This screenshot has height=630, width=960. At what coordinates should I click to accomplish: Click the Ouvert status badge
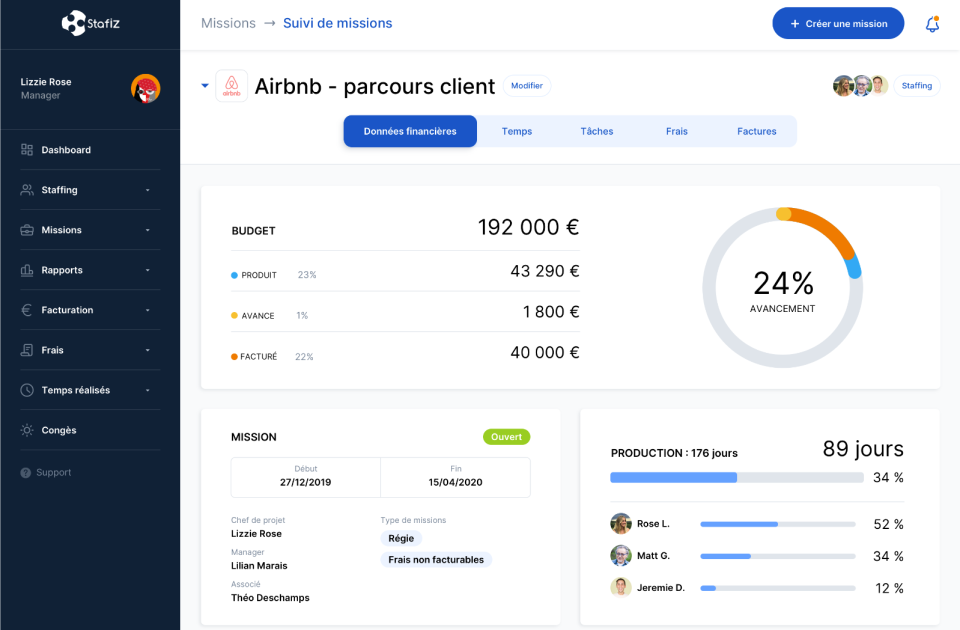[x=506, y=436]
